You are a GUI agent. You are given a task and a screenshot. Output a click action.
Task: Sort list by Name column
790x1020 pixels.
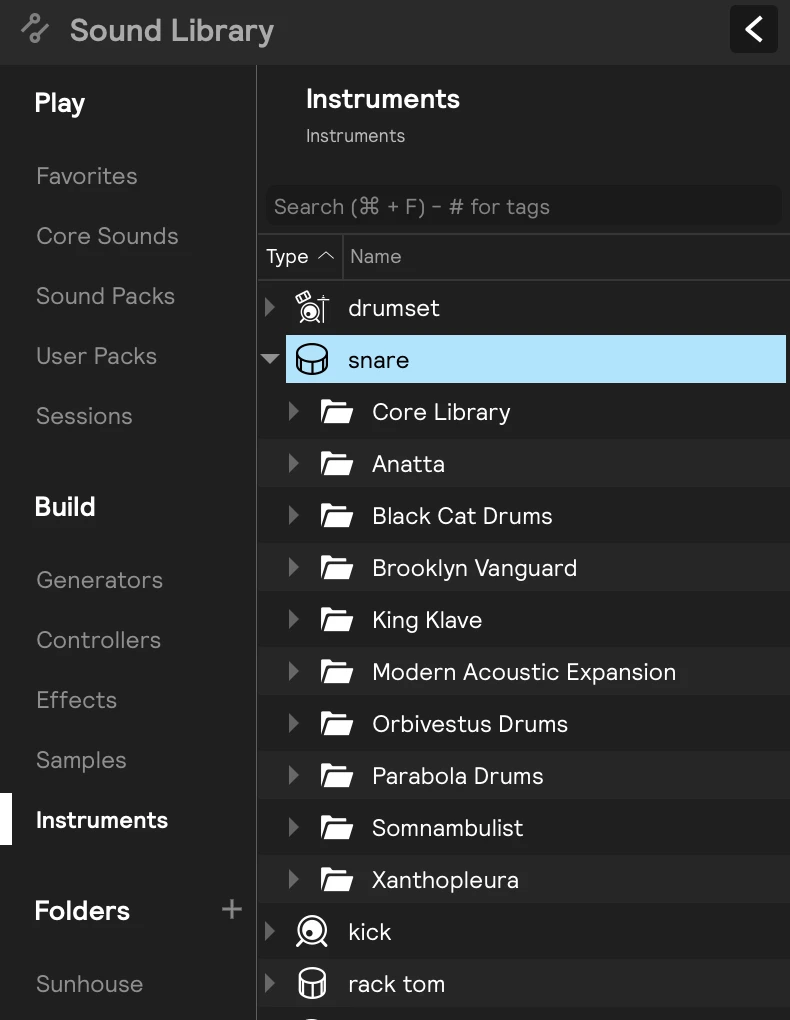click(375, 256)
